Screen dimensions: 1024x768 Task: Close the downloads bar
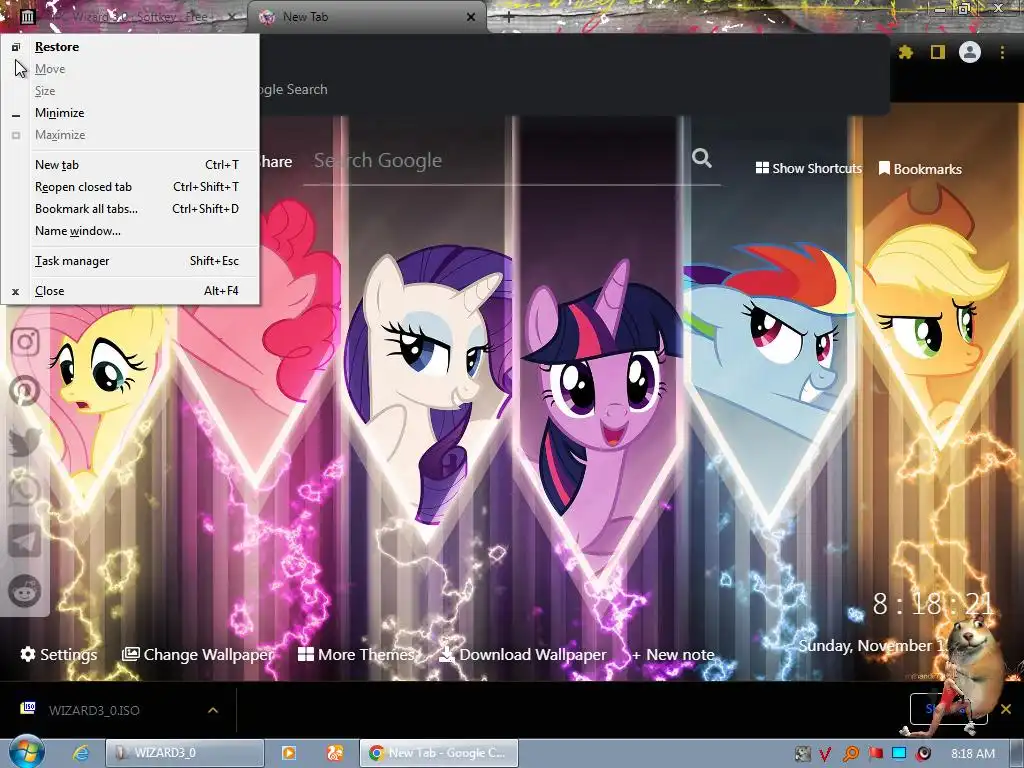tap(1006, 709)
